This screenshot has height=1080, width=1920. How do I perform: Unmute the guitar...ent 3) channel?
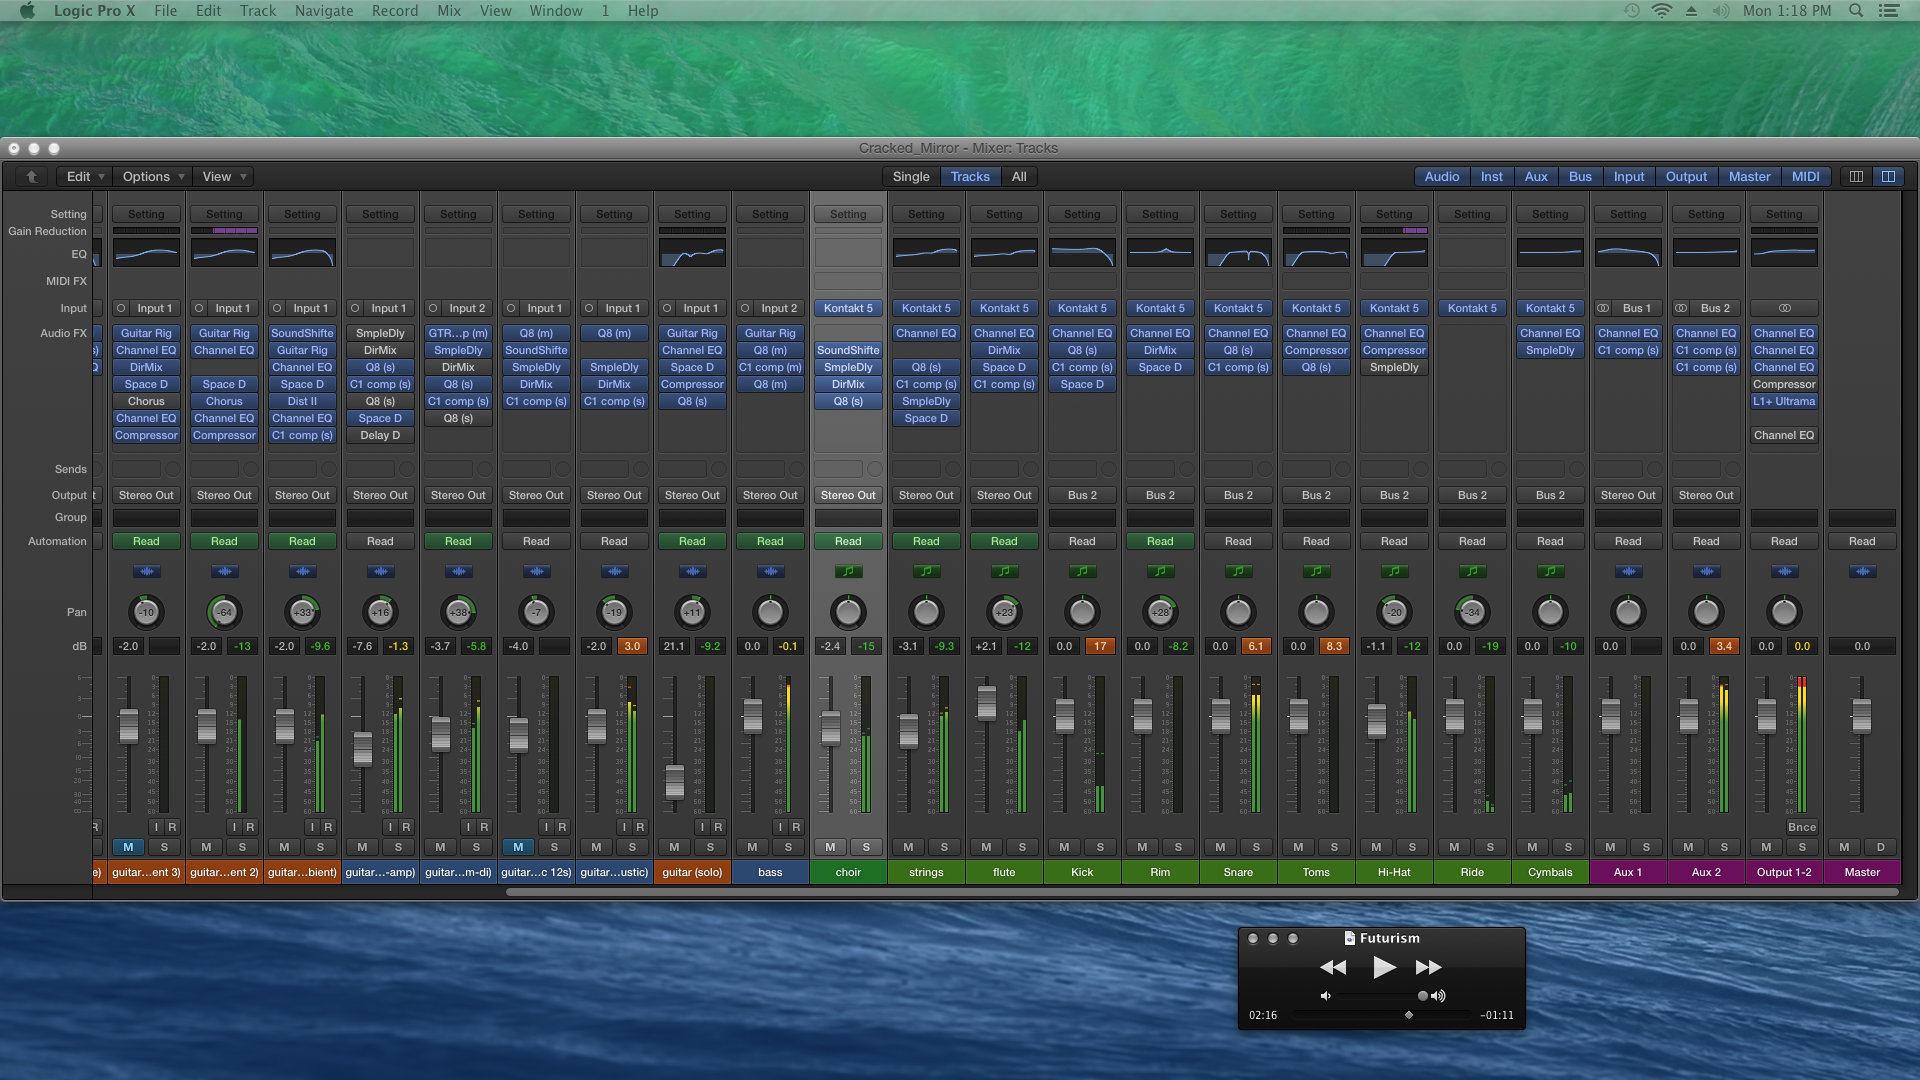(128, 847)
